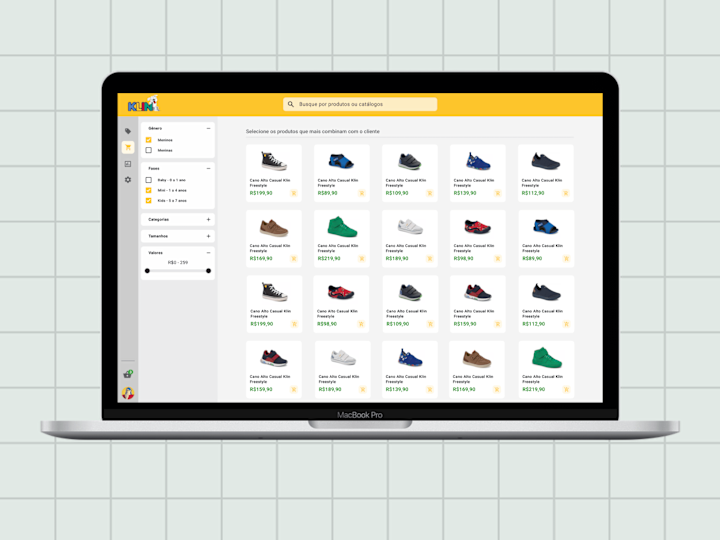Add fourth-row R$159,90 sneaker to cart

pos(293,390)
